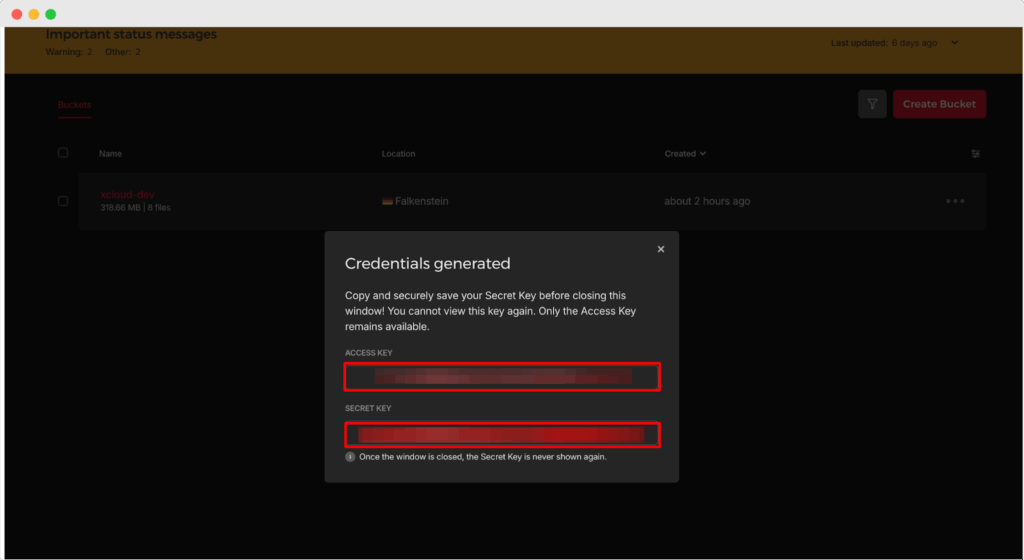
Task: Click the Name column header
Action: (x=110, y=154)
